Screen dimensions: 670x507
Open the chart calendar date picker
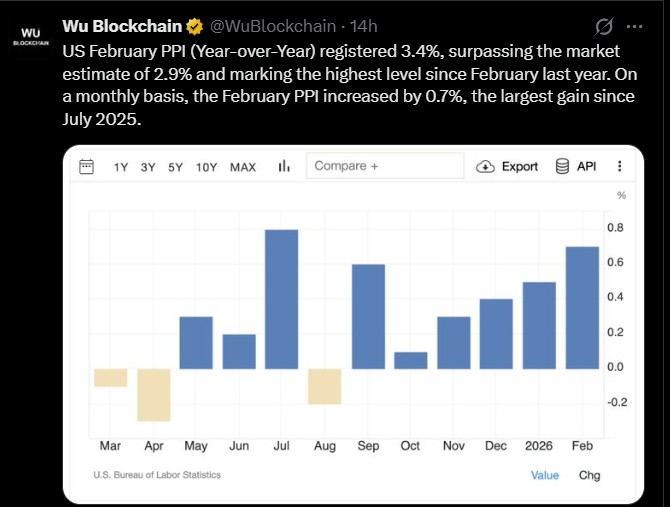87,166
